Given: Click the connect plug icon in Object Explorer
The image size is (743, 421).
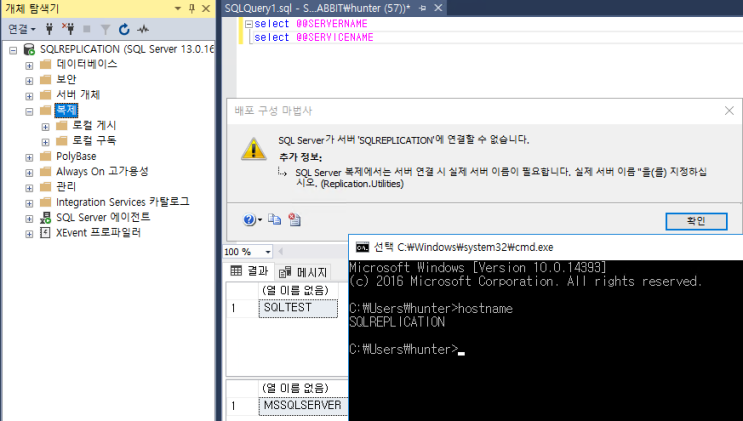Looking at the screenshot, I should coord(49,29).
